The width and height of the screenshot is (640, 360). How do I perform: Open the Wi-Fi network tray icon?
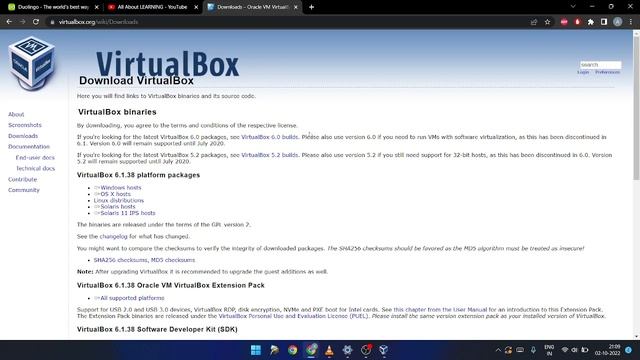click(x=565, y=350)
